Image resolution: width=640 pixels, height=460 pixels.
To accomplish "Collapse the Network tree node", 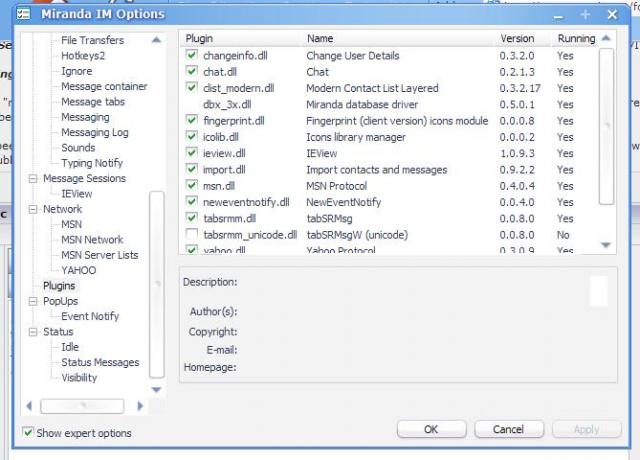I will point(33,209).
